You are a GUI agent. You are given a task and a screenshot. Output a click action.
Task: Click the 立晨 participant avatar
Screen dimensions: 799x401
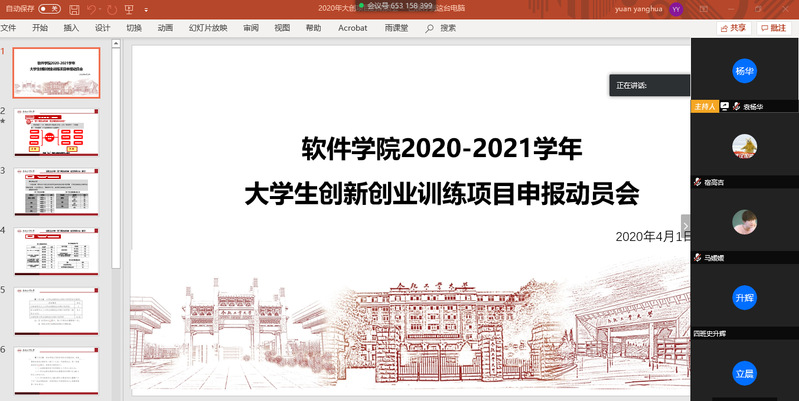[744, 371]
